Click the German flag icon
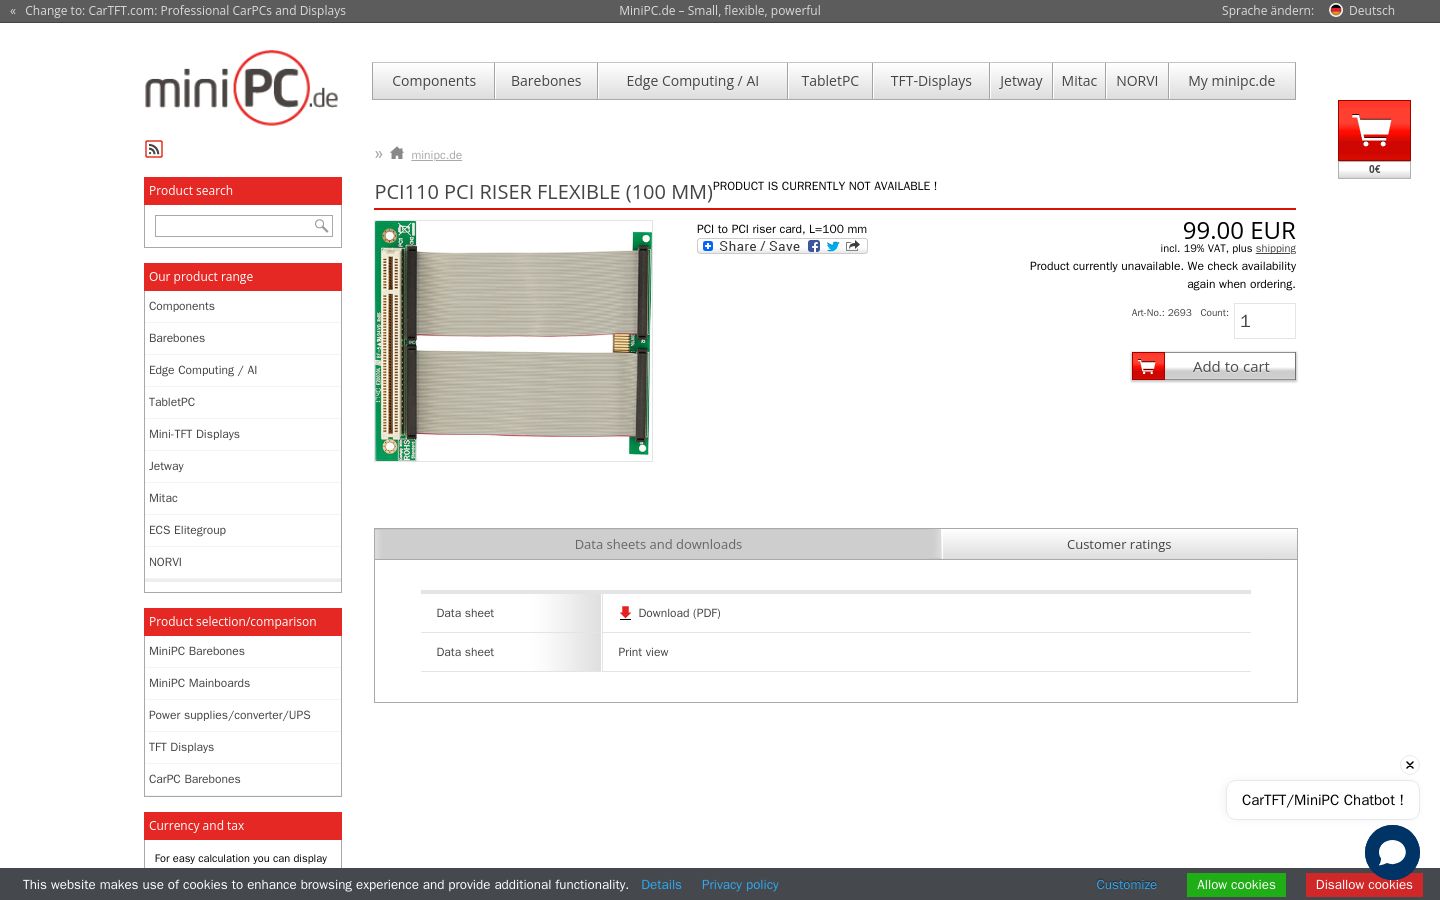This screenshot has width=1440, height=900. [1336, 10]
